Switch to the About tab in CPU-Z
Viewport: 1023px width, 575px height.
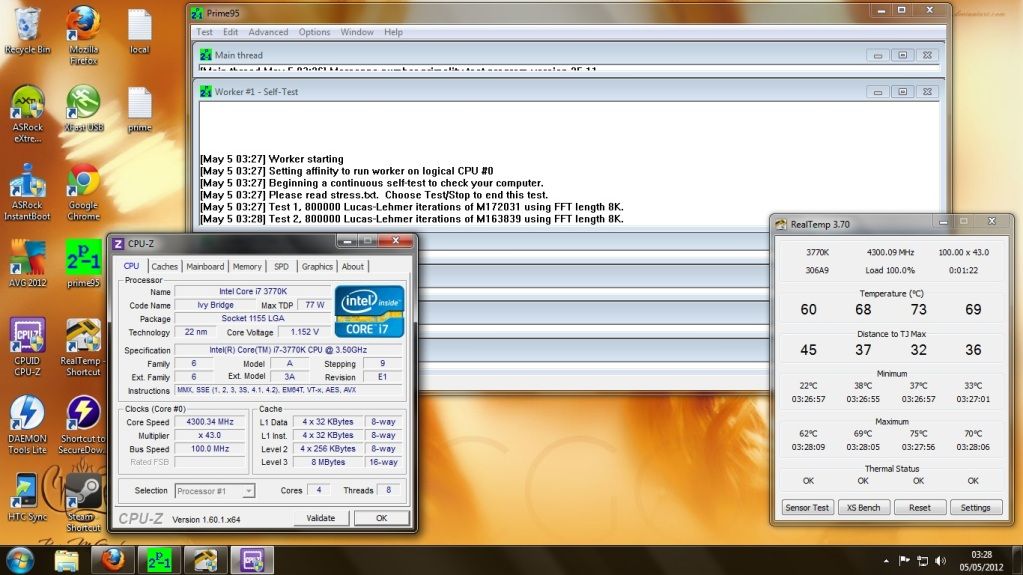coord(353,266)
